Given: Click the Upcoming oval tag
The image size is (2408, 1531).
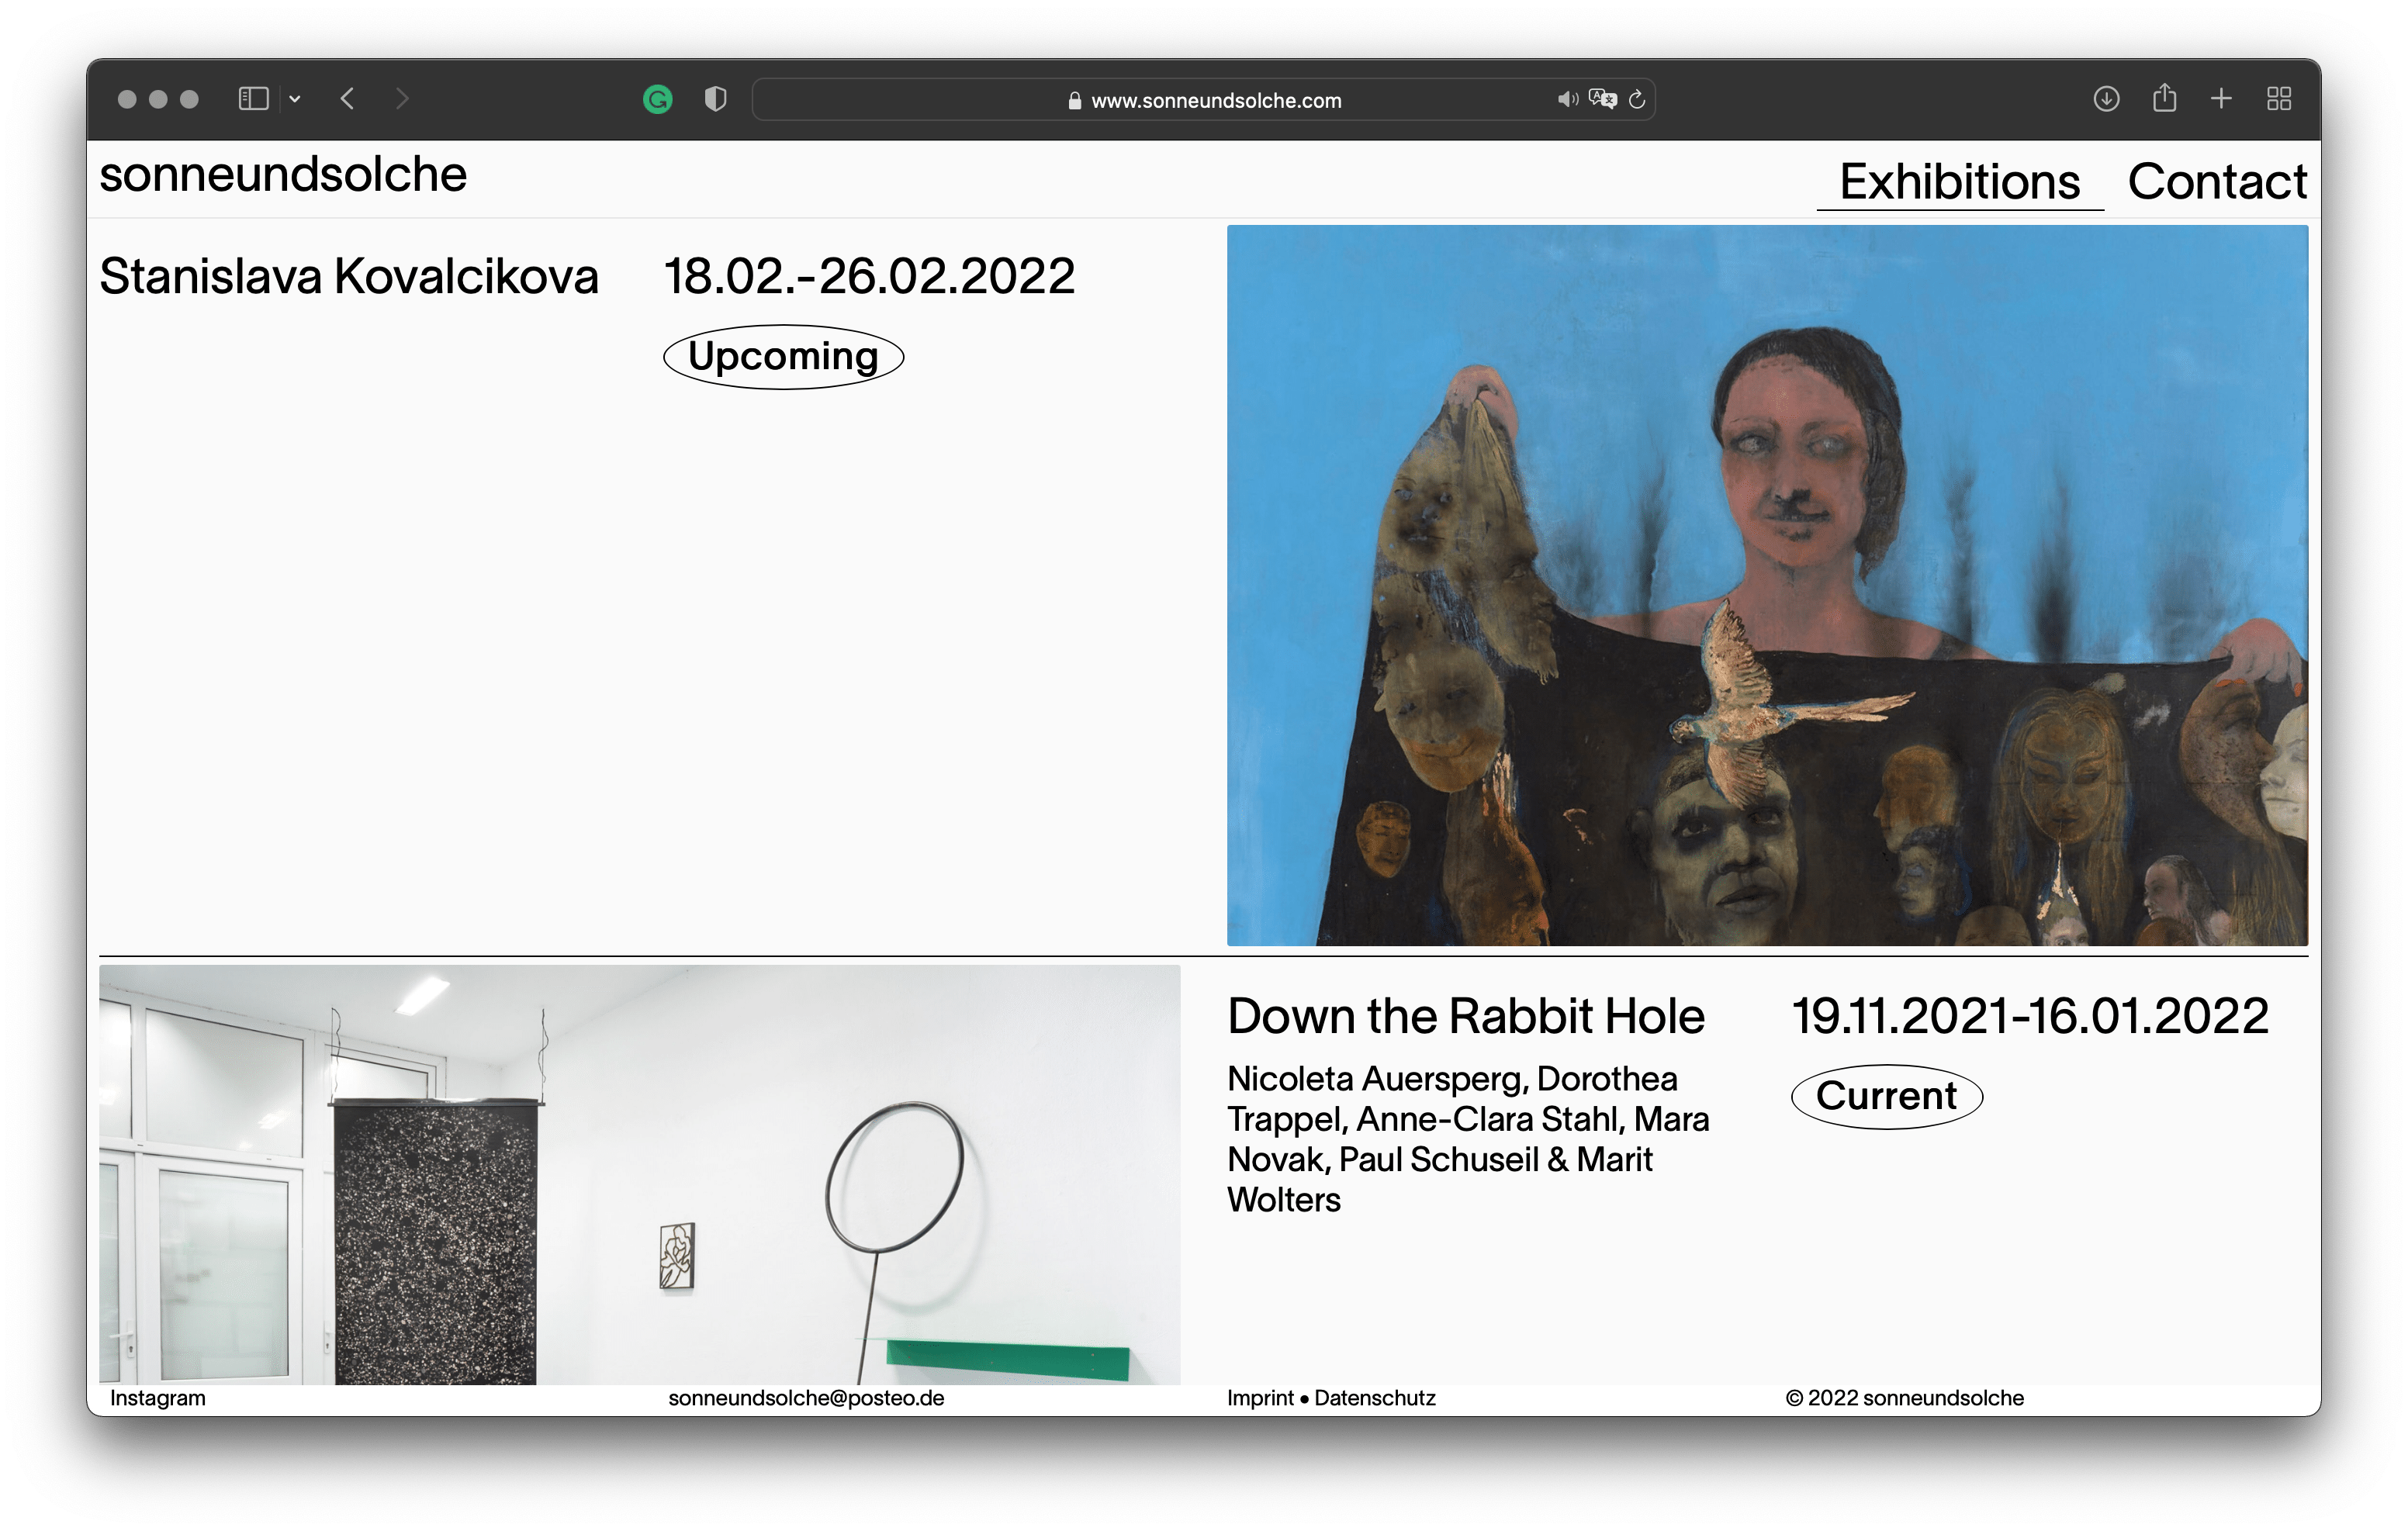Looking at the screenshot, I should [783, 357].
